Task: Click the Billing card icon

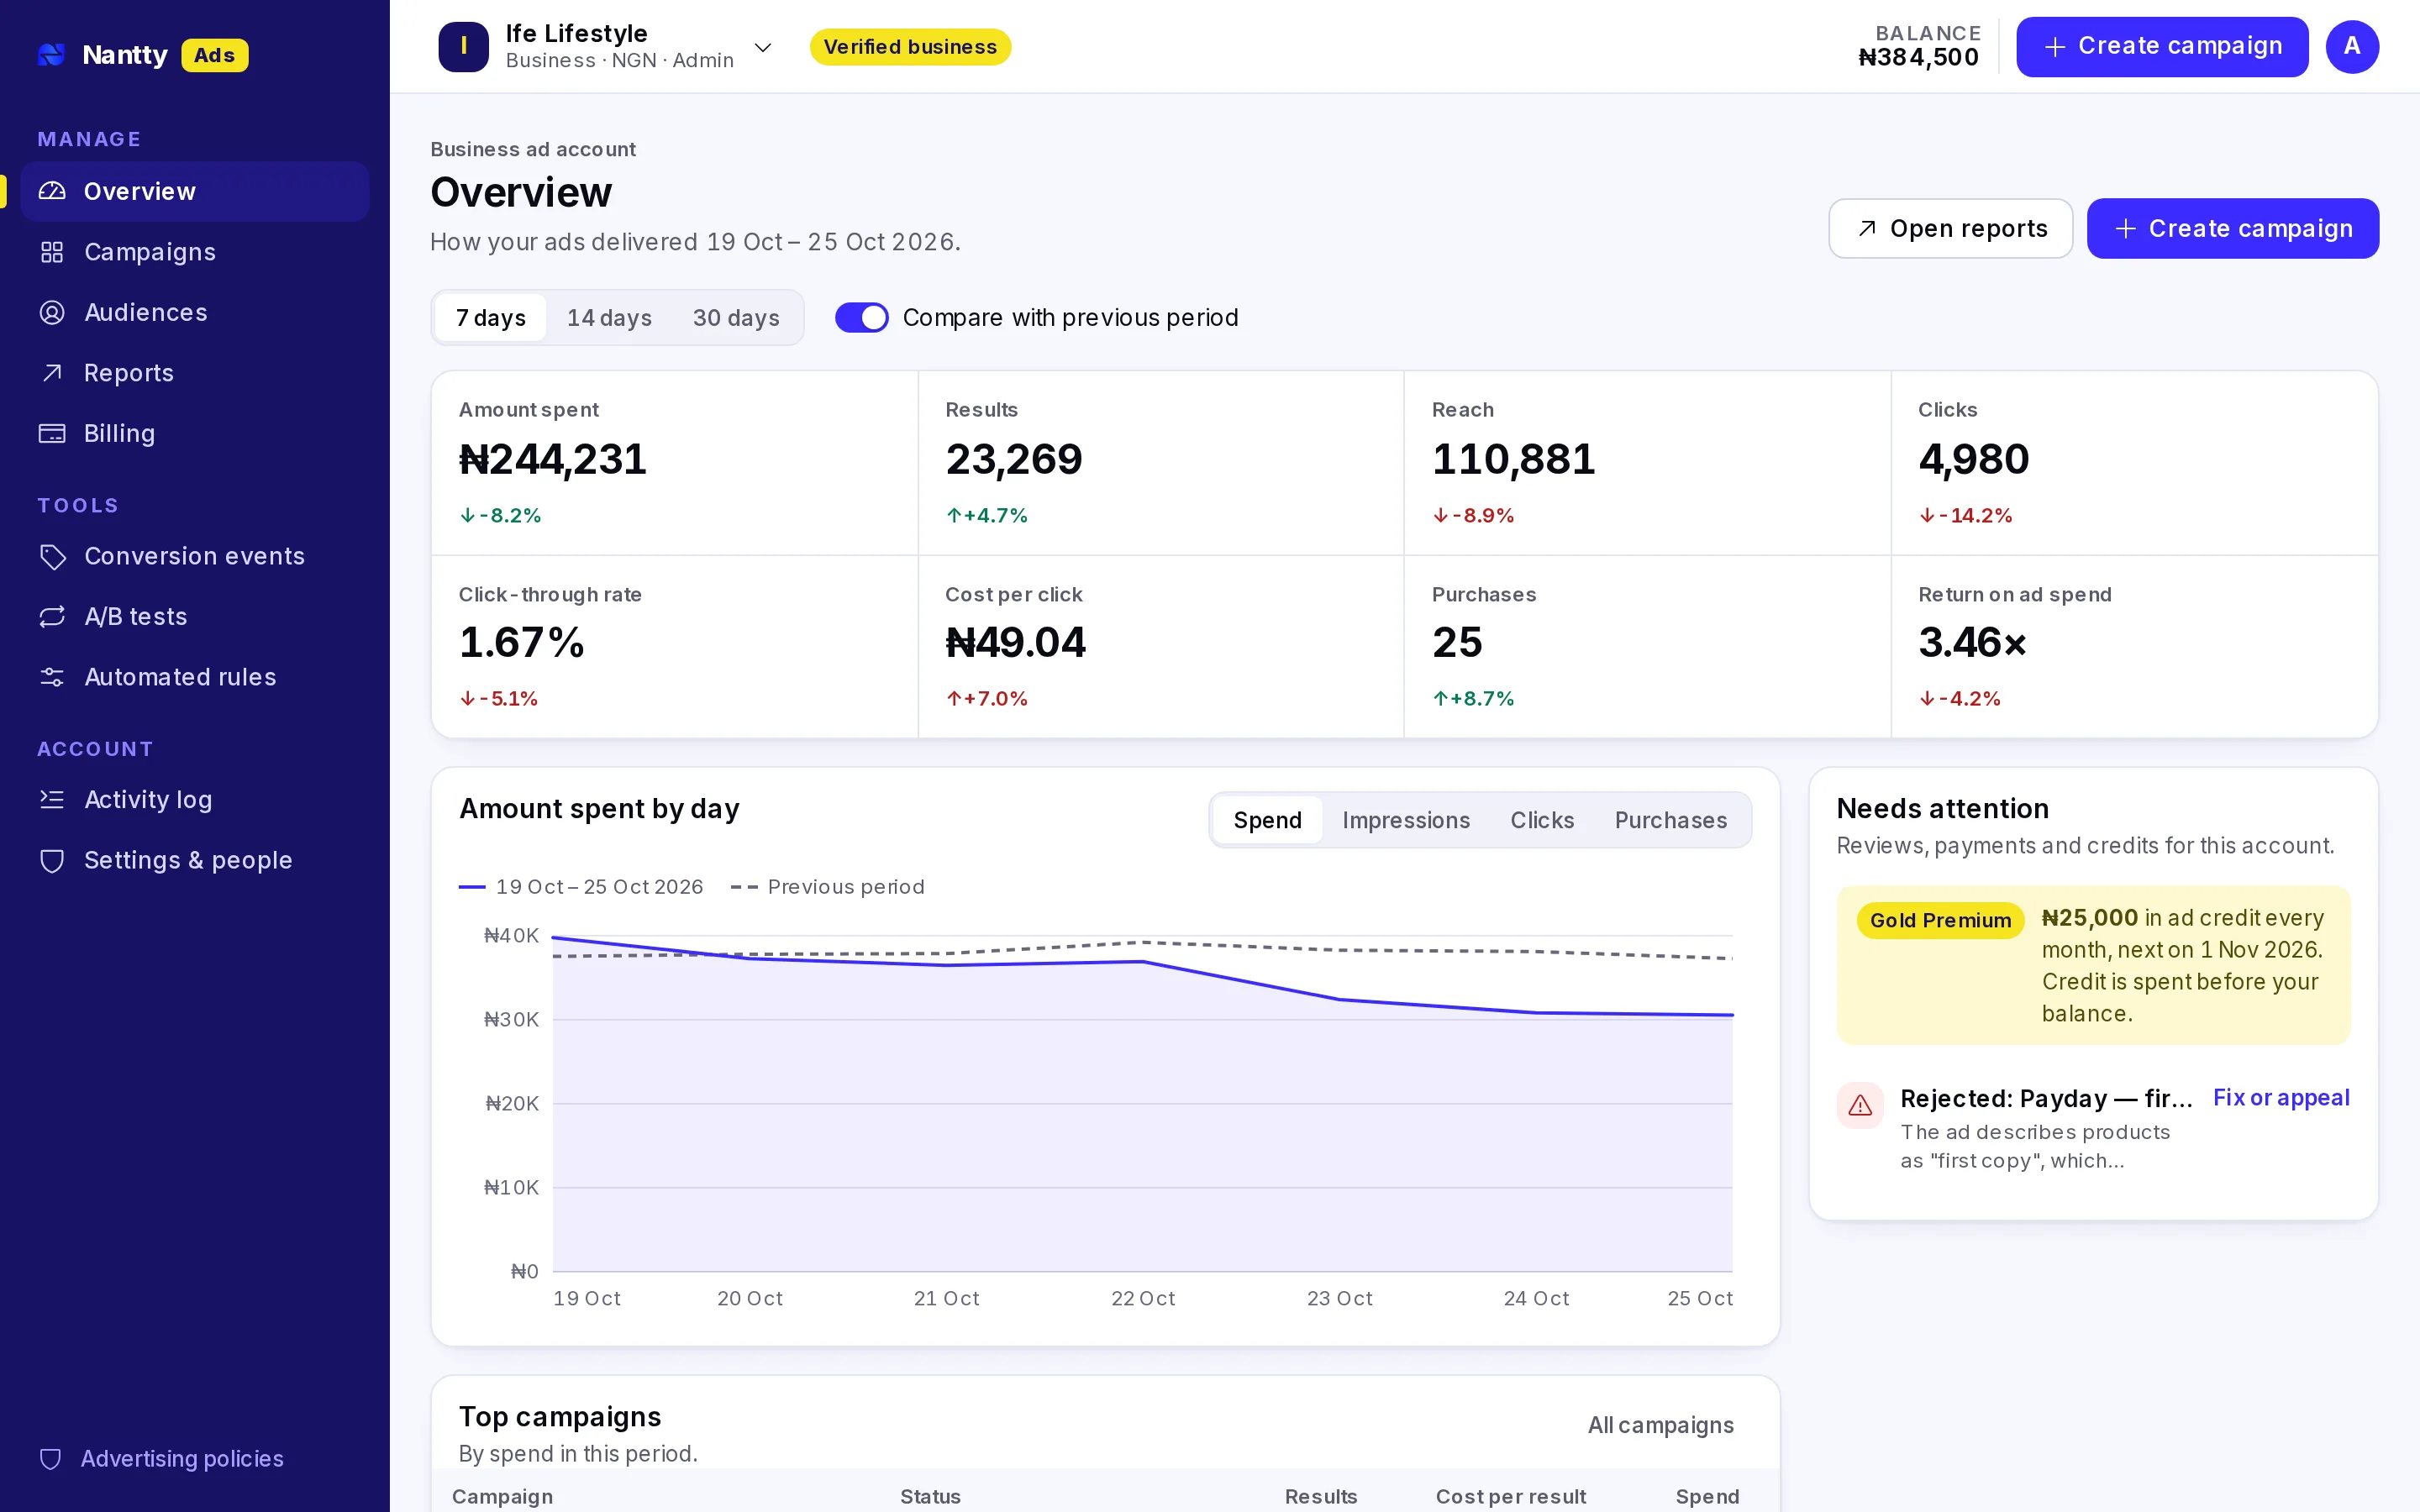Action: (x=52, y=433)
